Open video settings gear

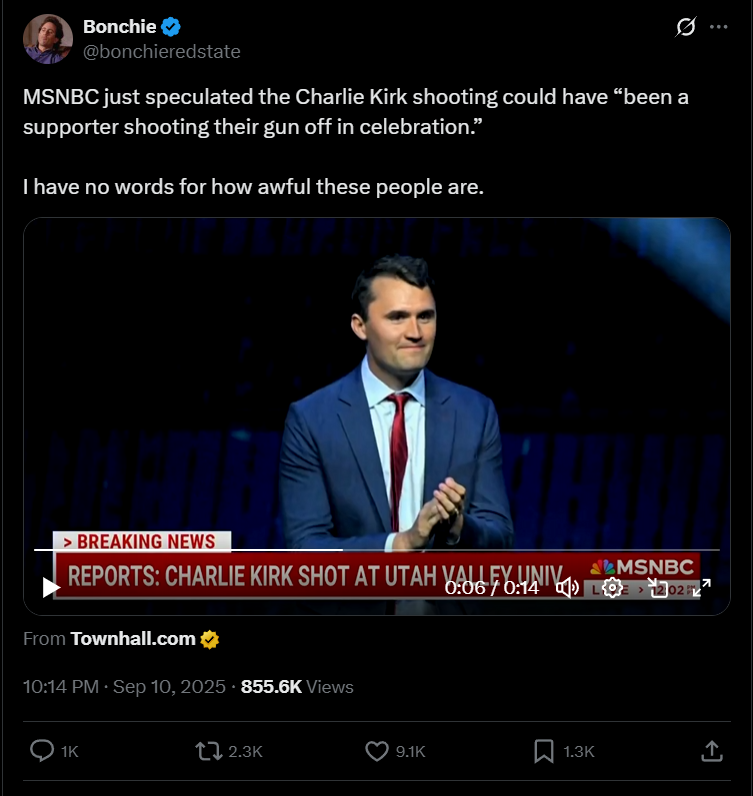[x=612, y=588]
